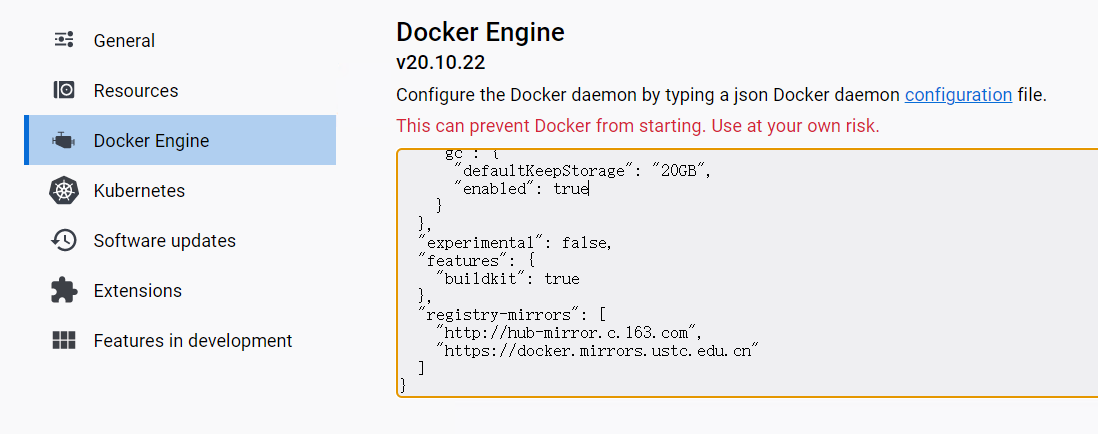Click the Extensions puzzle piece icon

(64, 290)
